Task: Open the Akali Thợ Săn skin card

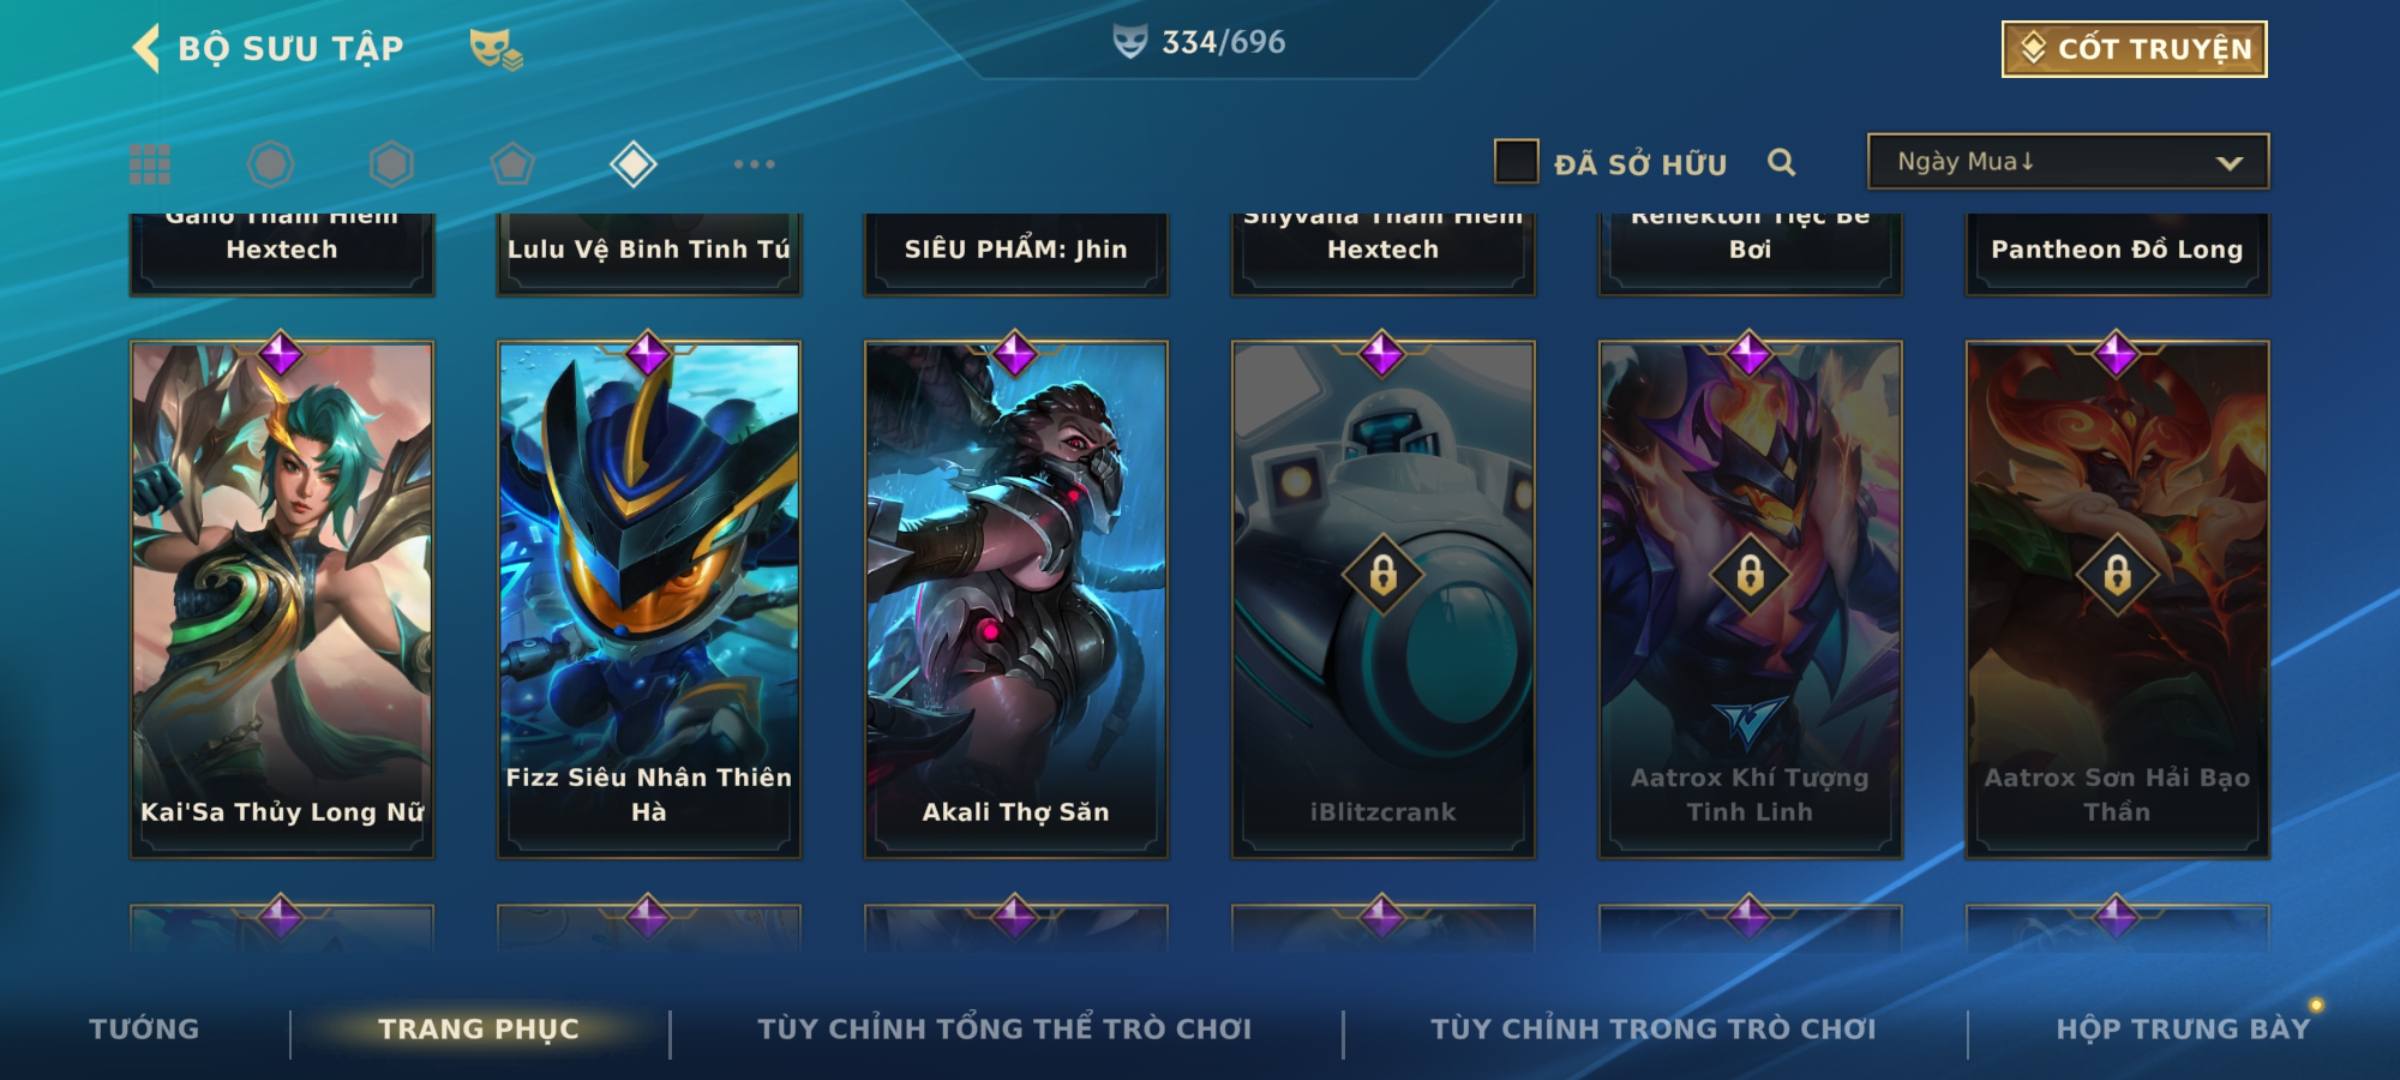Action: coord(1016,599)
